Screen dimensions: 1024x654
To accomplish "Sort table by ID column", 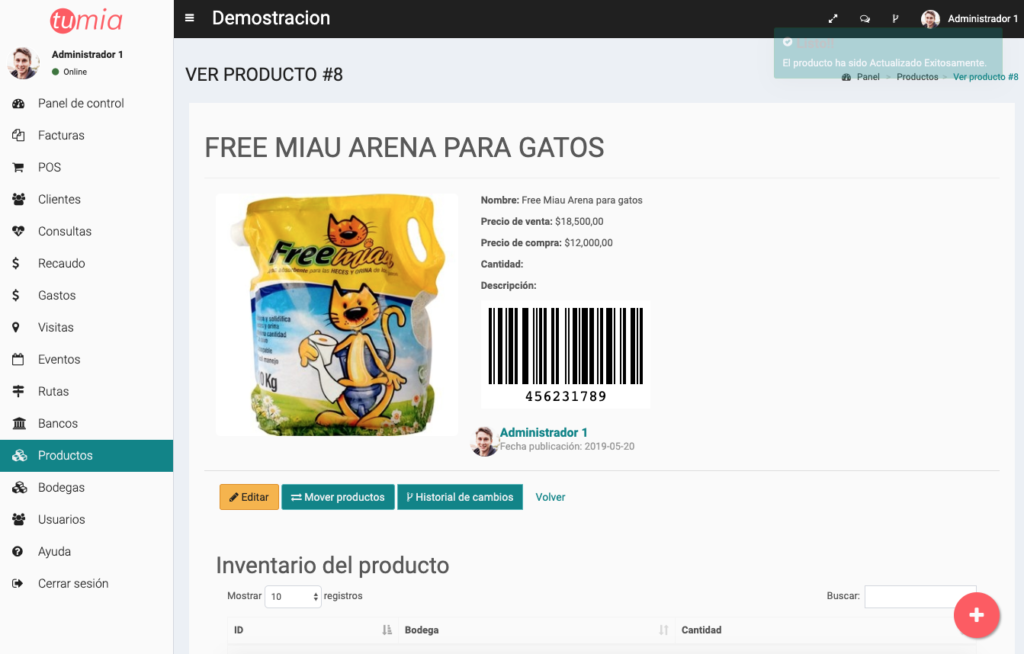I will (313, 630).
